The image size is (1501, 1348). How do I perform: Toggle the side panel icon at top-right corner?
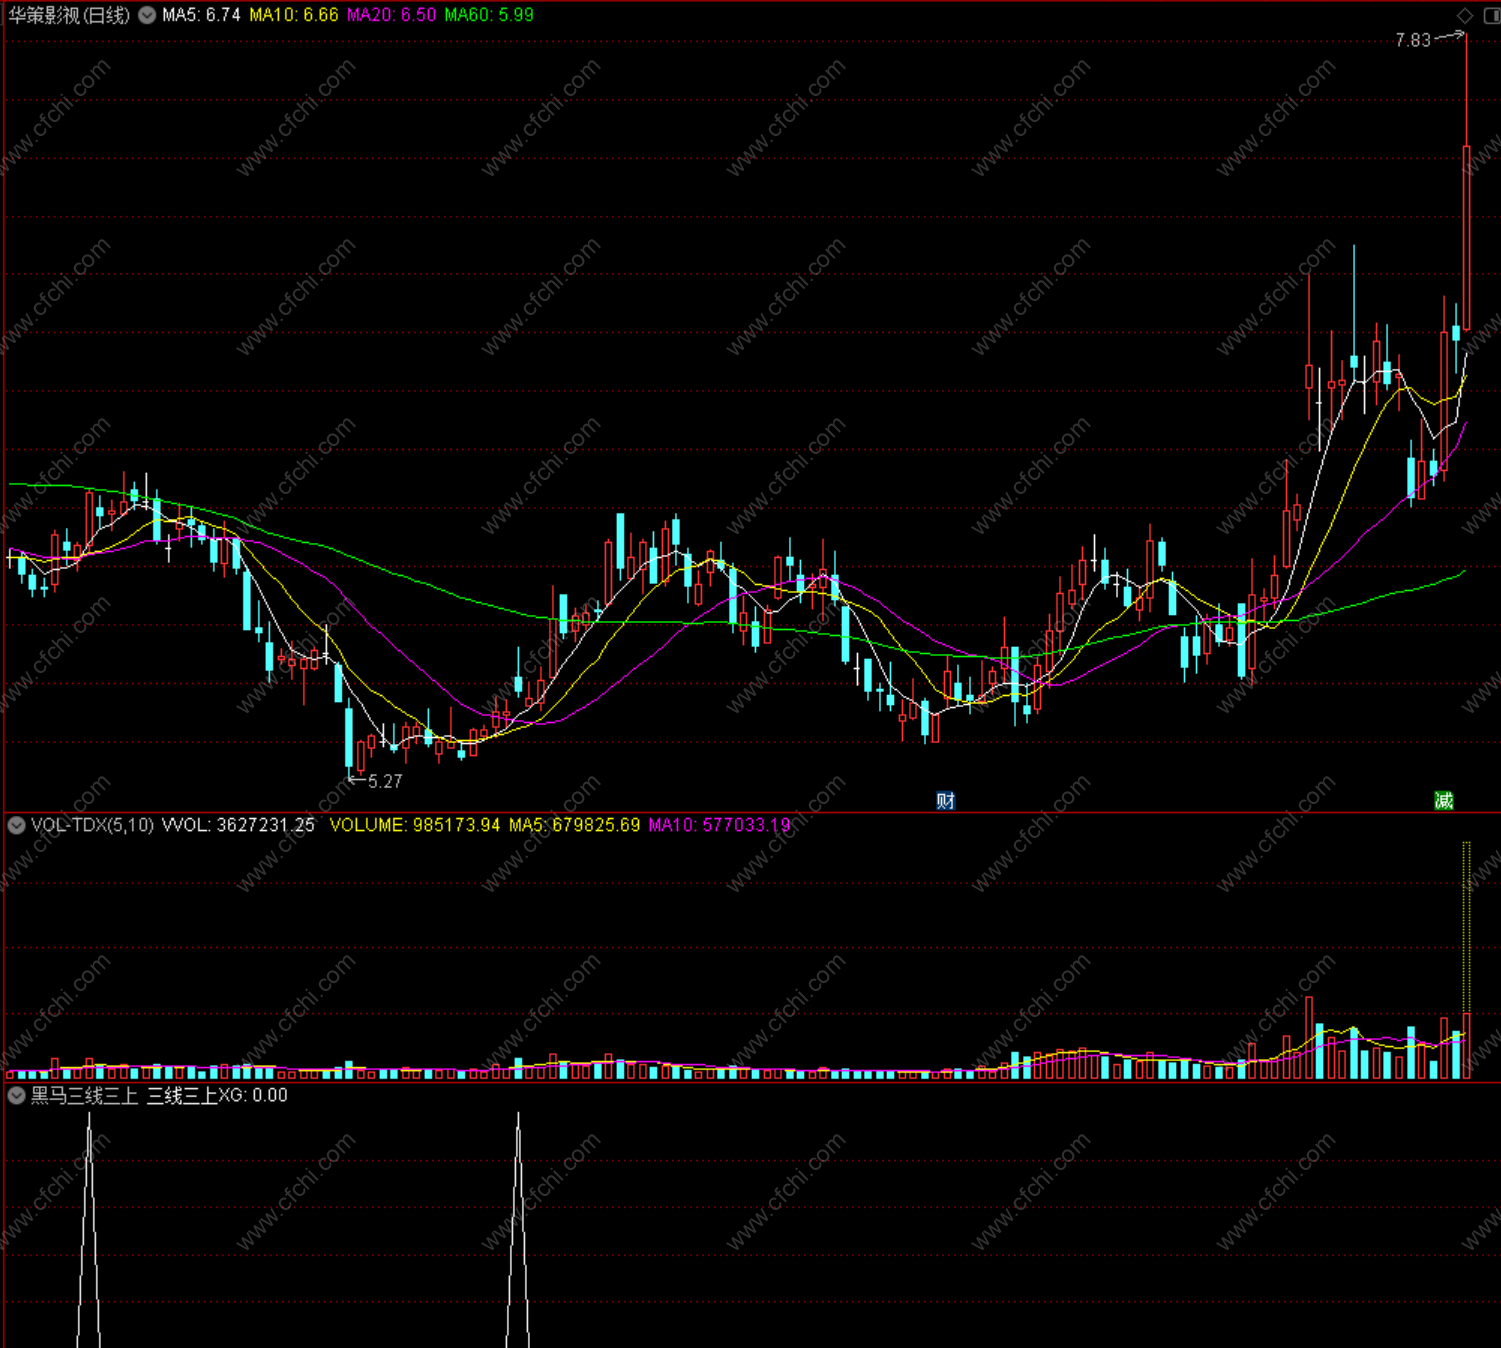[x=1491, y=15]
